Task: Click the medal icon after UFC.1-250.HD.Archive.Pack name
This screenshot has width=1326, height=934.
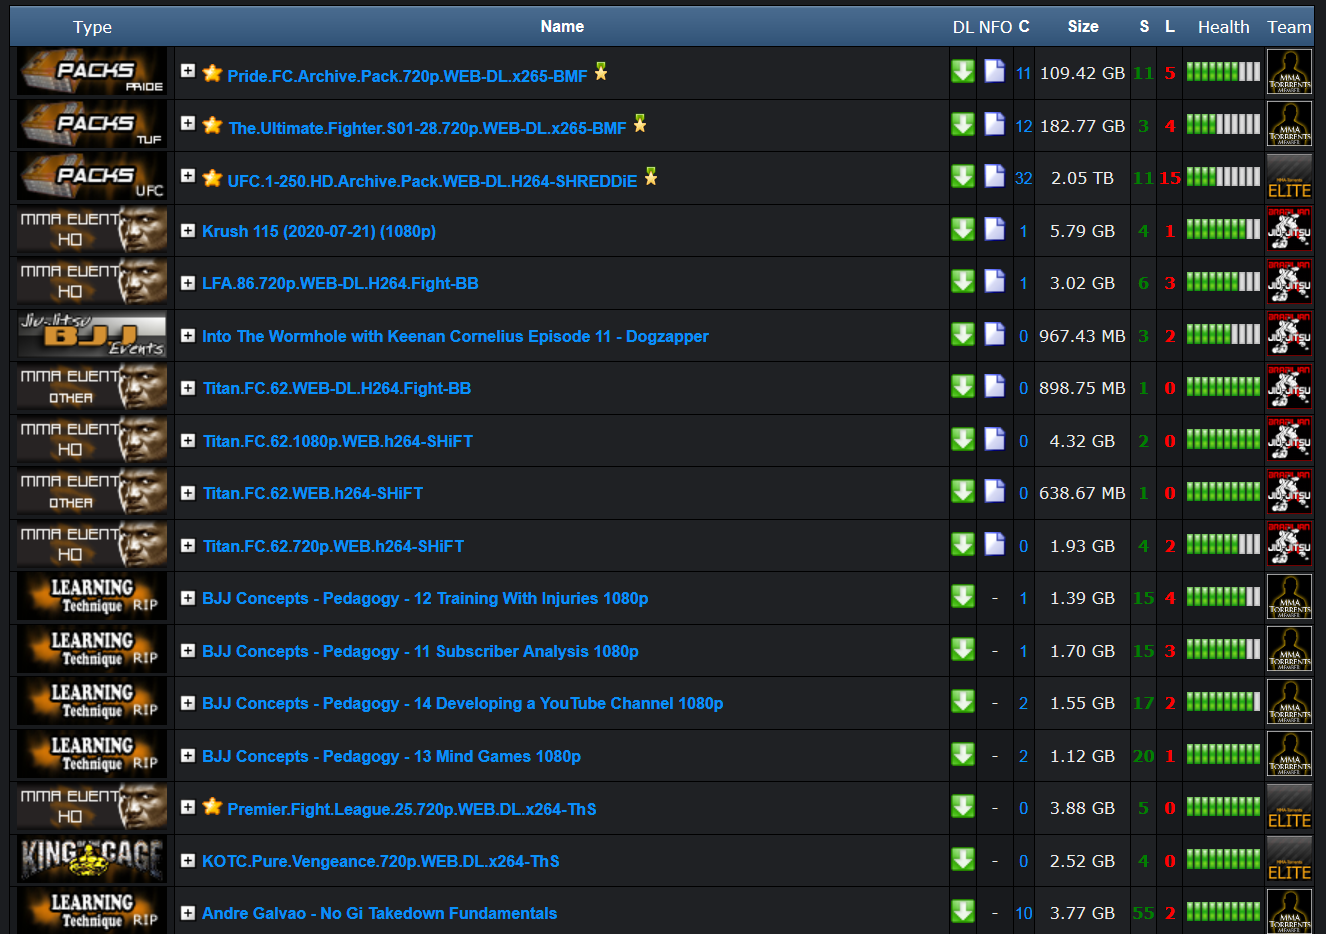Action: [651, 177]
